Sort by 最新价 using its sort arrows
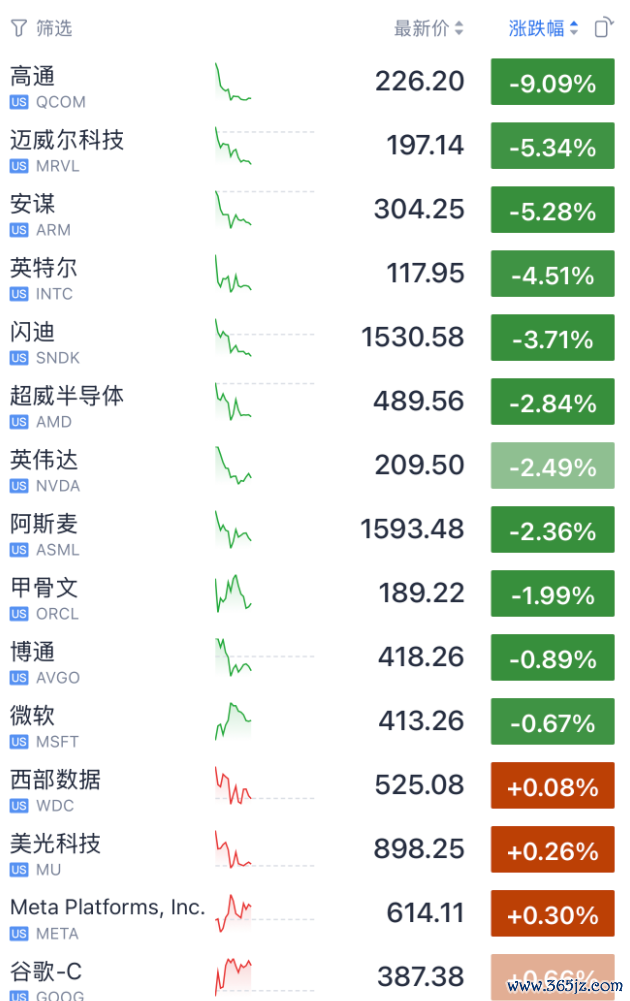 coord(459,28)
